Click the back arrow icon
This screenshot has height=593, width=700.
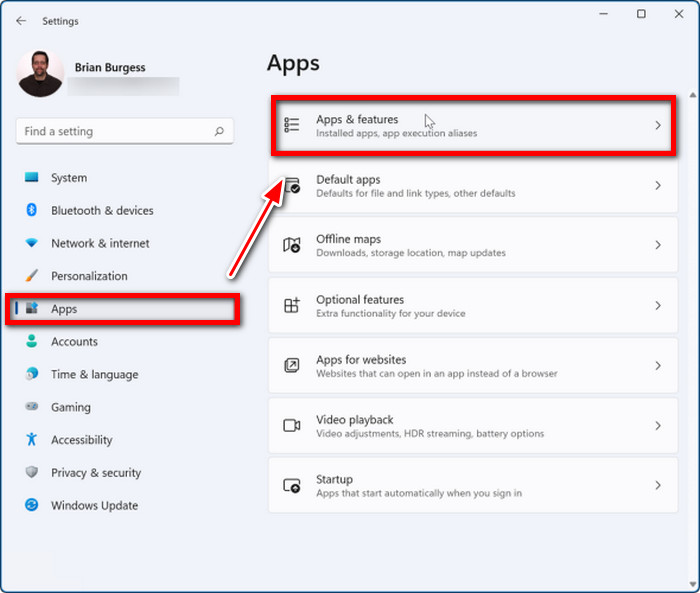tap(21, 21)
